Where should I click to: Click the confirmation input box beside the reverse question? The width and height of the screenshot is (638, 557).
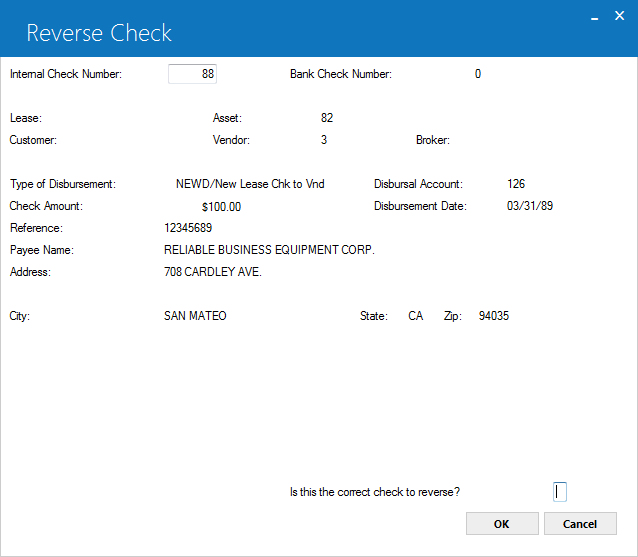[x=559, y=492]
